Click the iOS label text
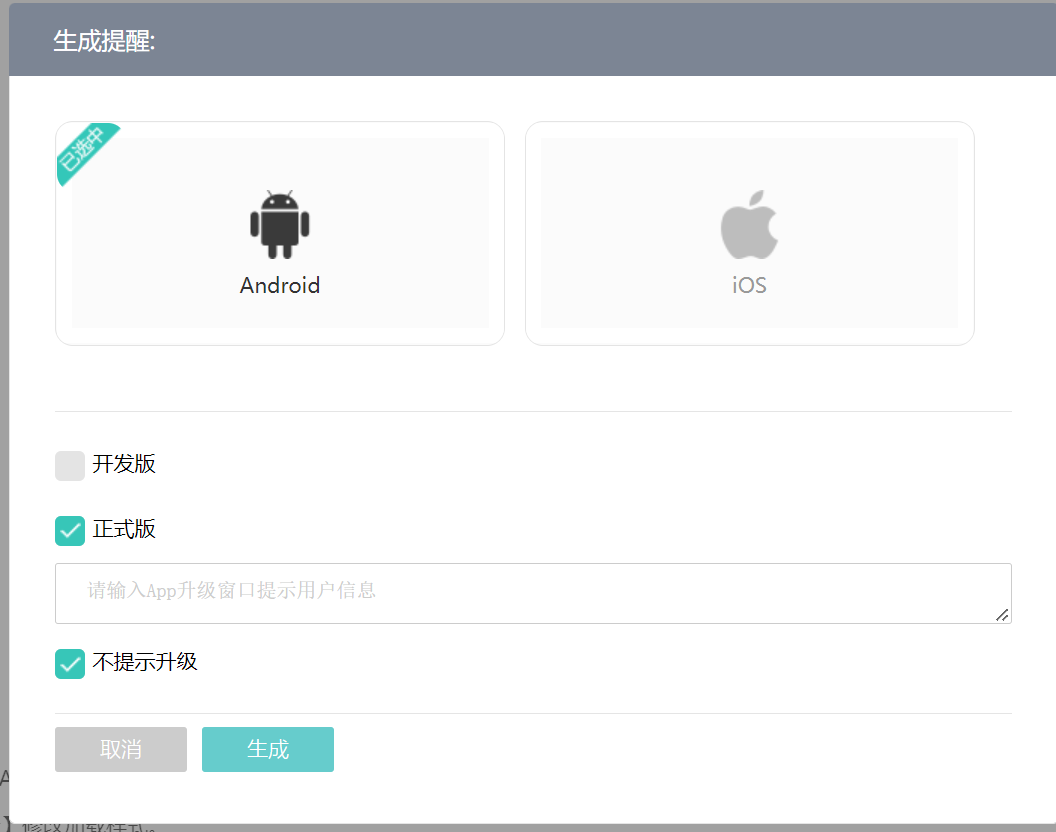1056x832 pixels. [750, 286]
